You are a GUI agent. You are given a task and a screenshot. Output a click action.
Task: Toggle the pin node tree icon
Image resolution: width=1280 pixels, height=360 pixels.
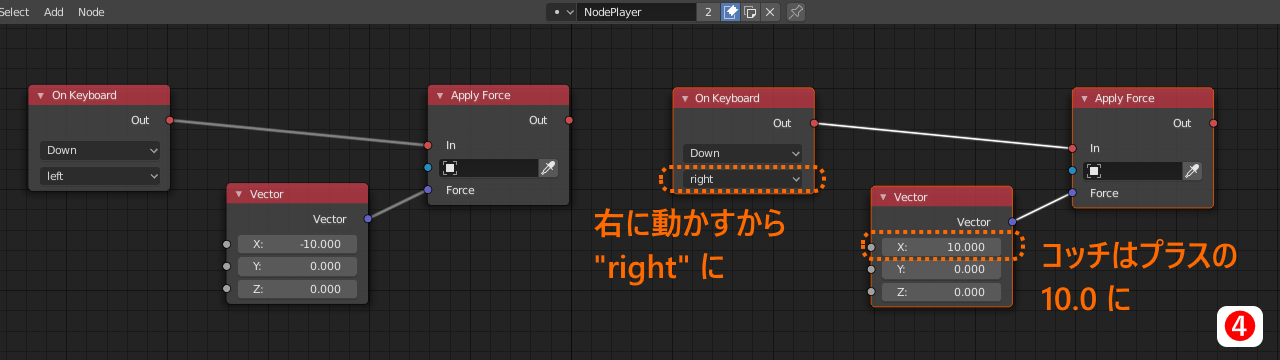click(796, 12)
